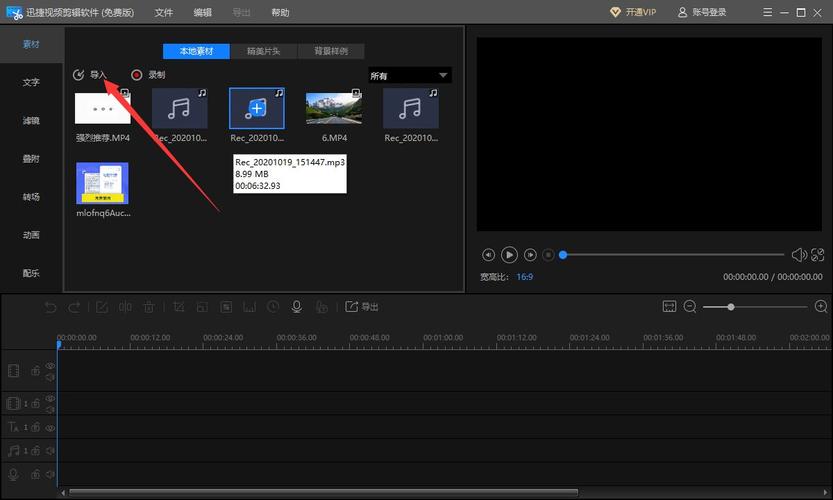The height and width of the screenshot is (500, 833).
Task: Click the timeline zoom level slider
Action: pyautogui.click(x=755, y=307)
